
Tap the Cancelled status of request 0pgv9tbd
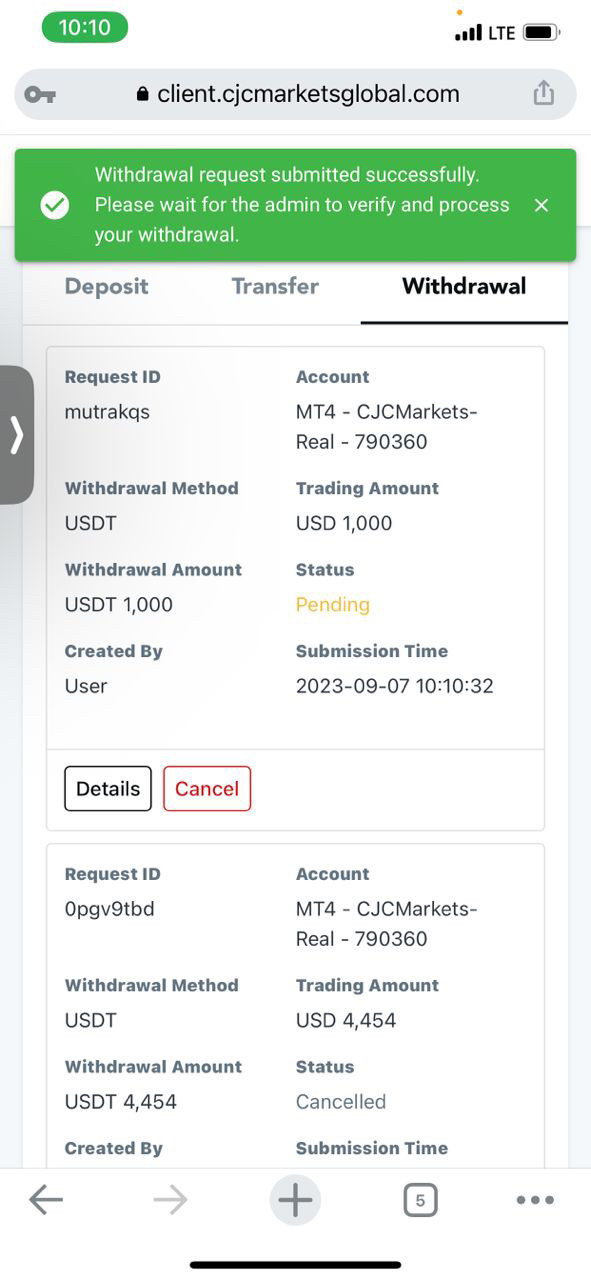coord(341,1101)
